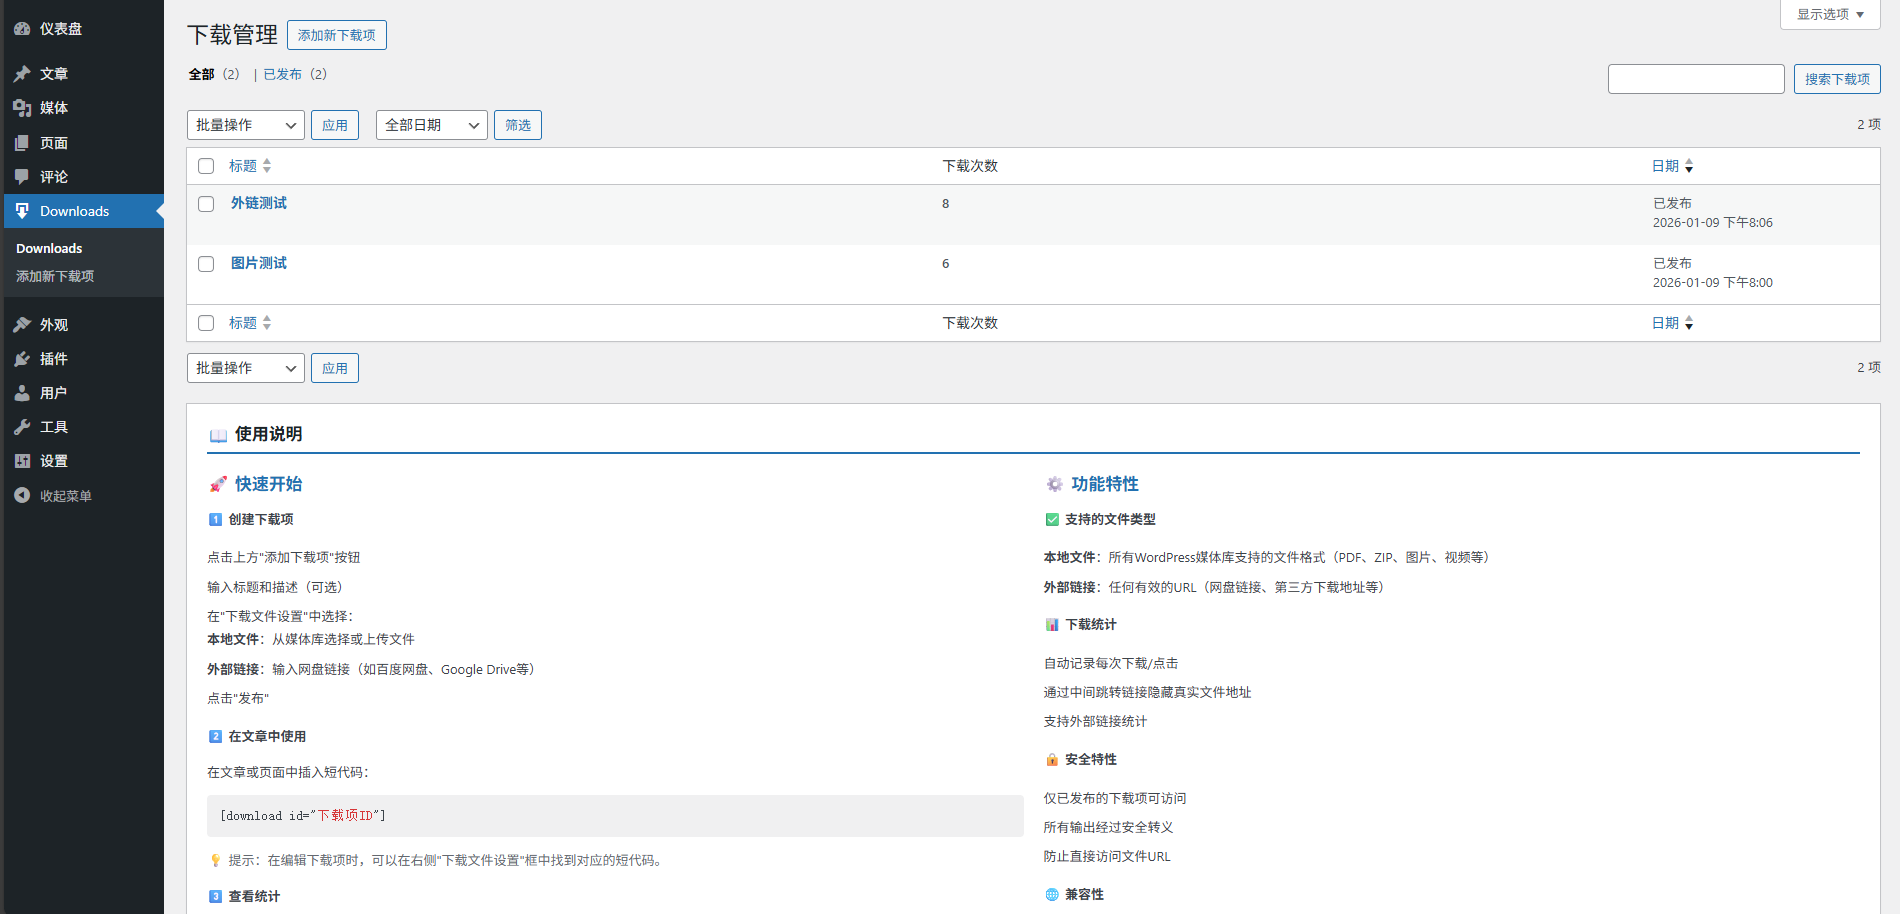This screenshot has width=1900, height=914.
Task: Open the 全部日期 date filter dropdown
Action: pyautogui.click(x=431, y=125)
